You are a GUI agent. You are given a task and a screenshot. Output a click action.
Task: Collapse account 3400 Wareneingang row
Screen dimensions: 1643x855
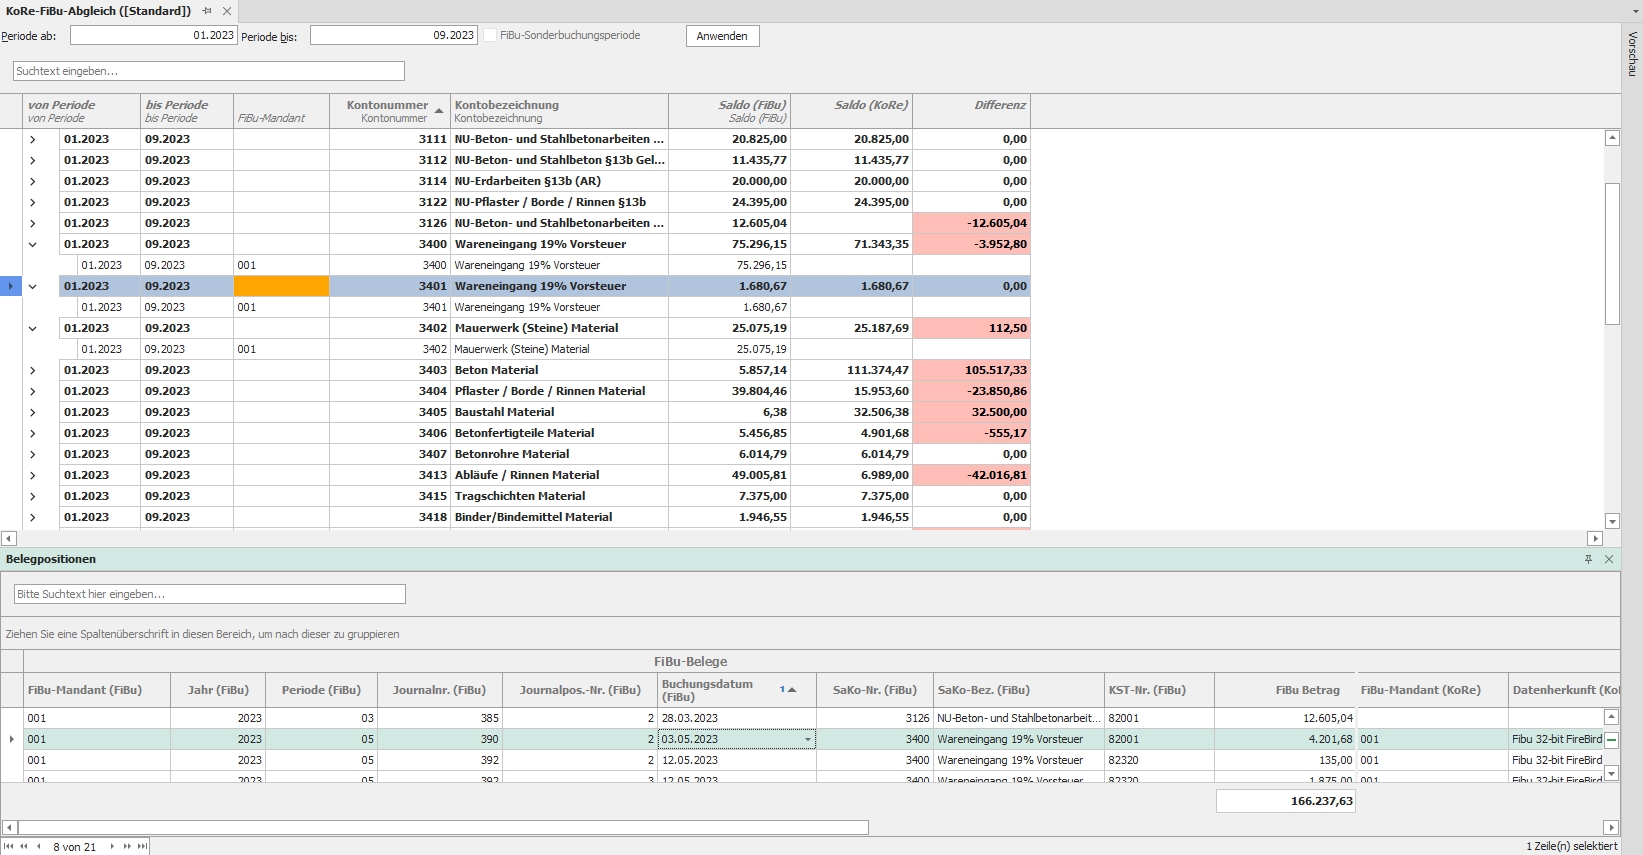[x=33, y=244]
